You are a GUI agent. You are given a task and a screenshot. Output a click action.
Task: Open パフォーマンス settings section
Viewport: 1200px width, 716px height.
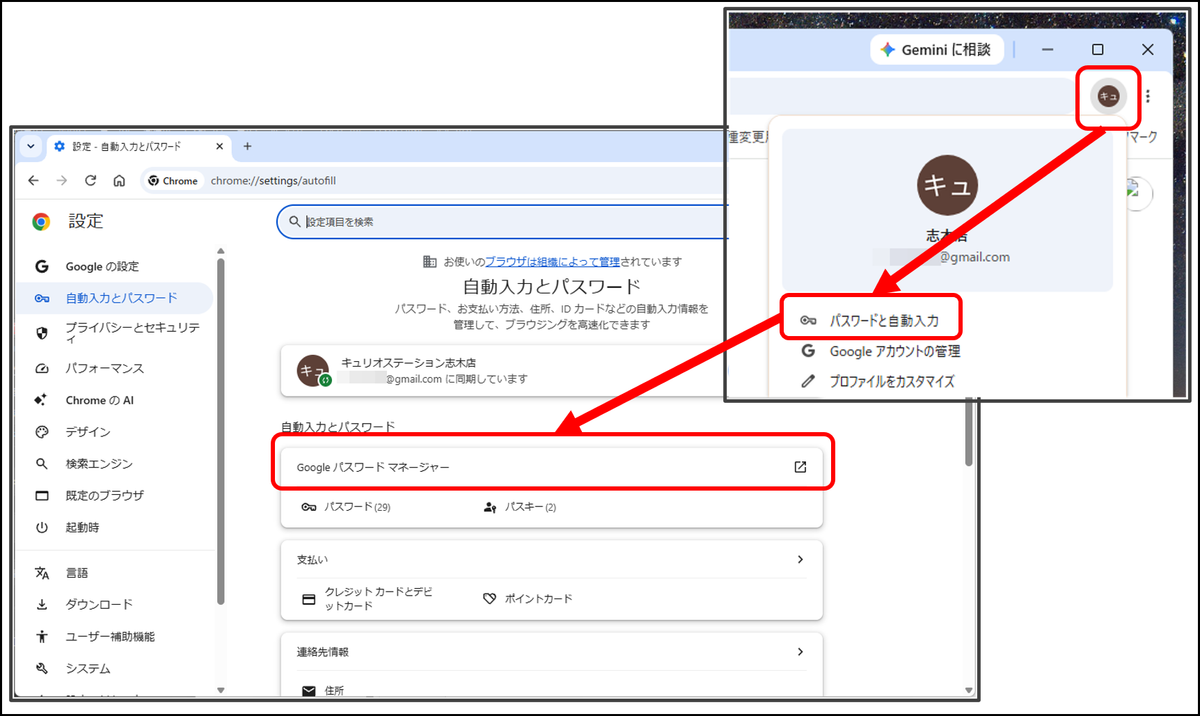[x=104, y=368]
